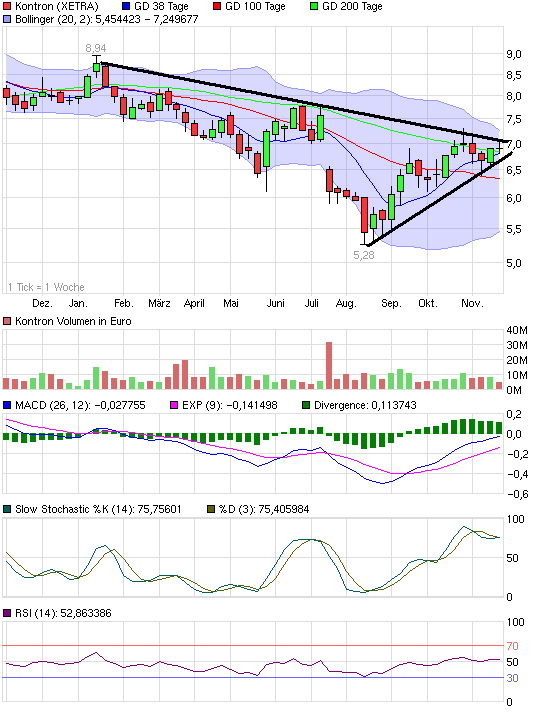Click the Okt. month axis label
The image size is (545, 723).
(x=427, y=303)
